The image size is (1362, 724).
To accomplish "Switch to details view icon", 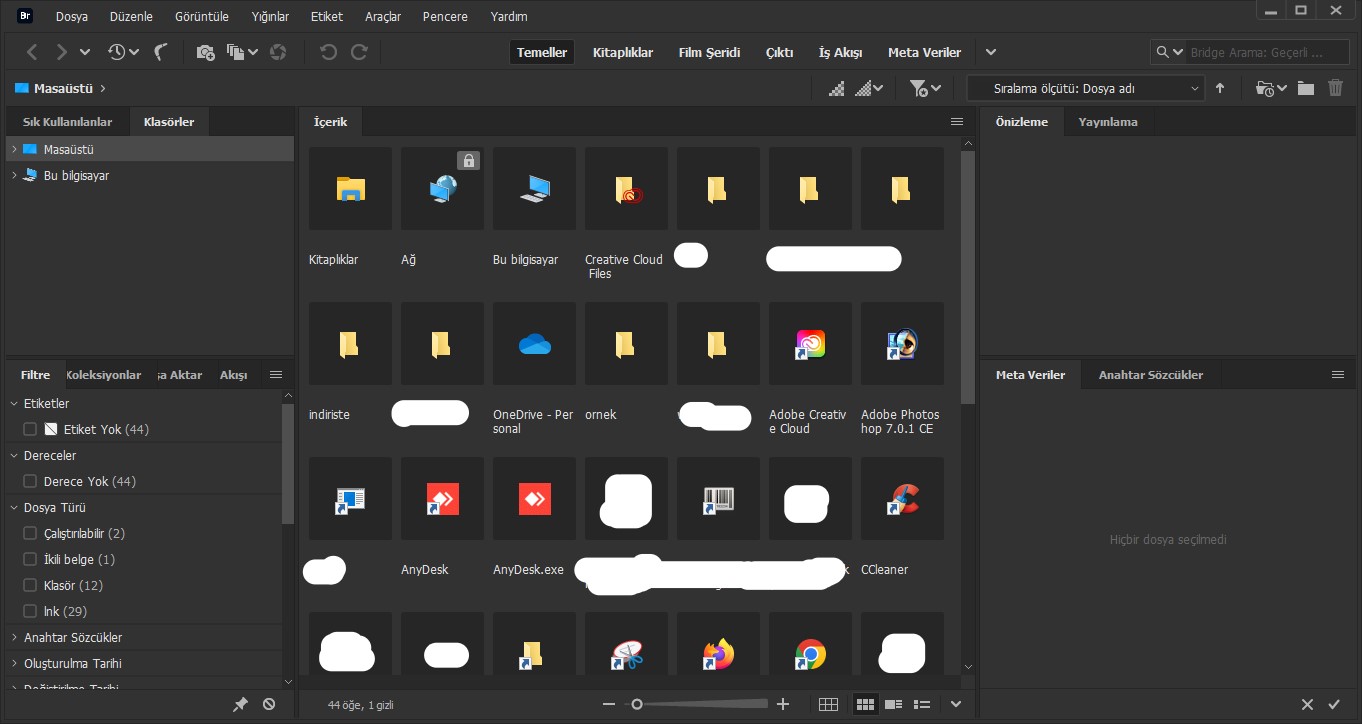I will [894, 704].
